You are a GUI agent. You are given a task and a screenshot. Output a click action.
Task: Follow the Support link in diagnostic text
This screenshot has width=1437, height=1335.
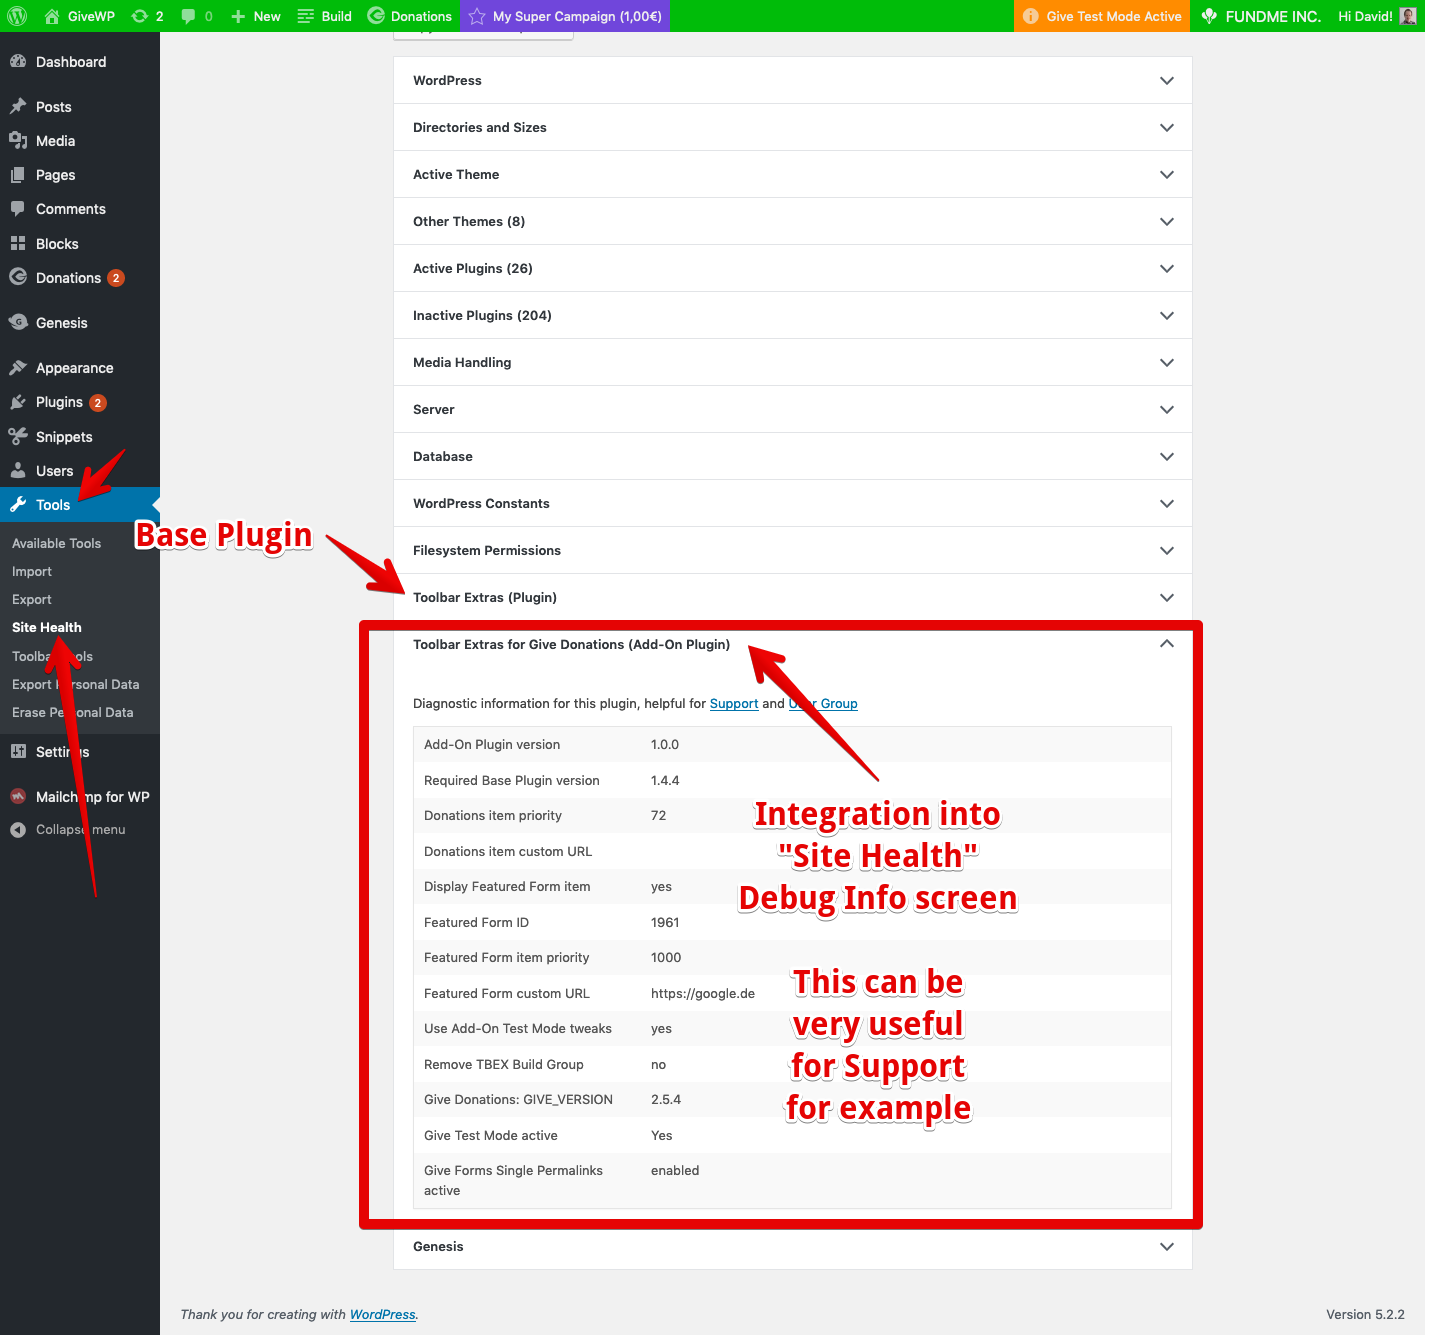pos(734,703)
